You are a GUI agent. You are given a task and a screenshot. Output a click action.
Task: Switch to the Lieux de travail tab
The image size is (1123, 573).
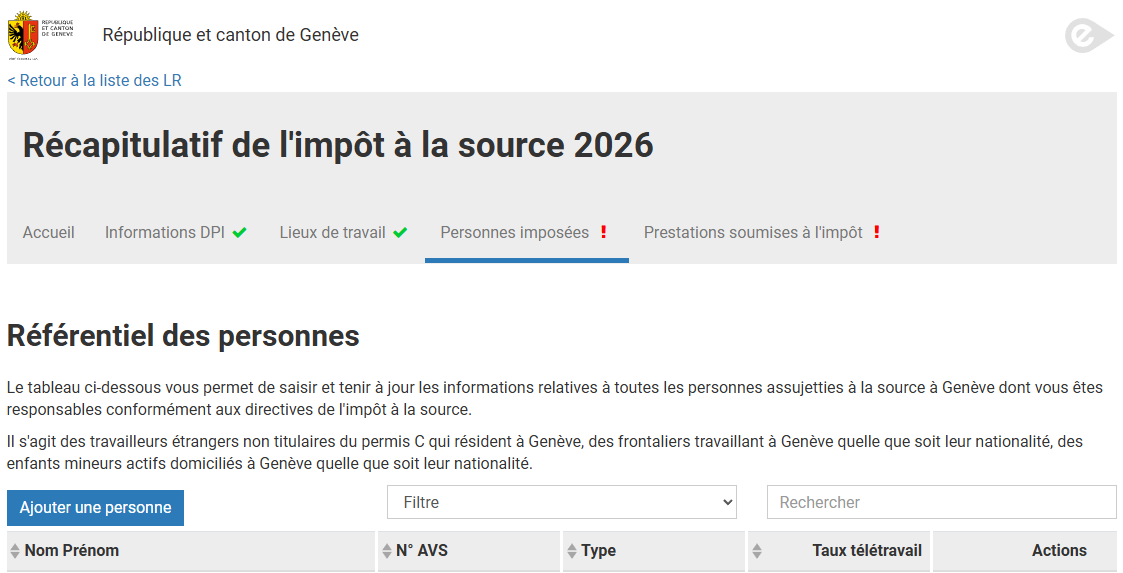point(332,233)
